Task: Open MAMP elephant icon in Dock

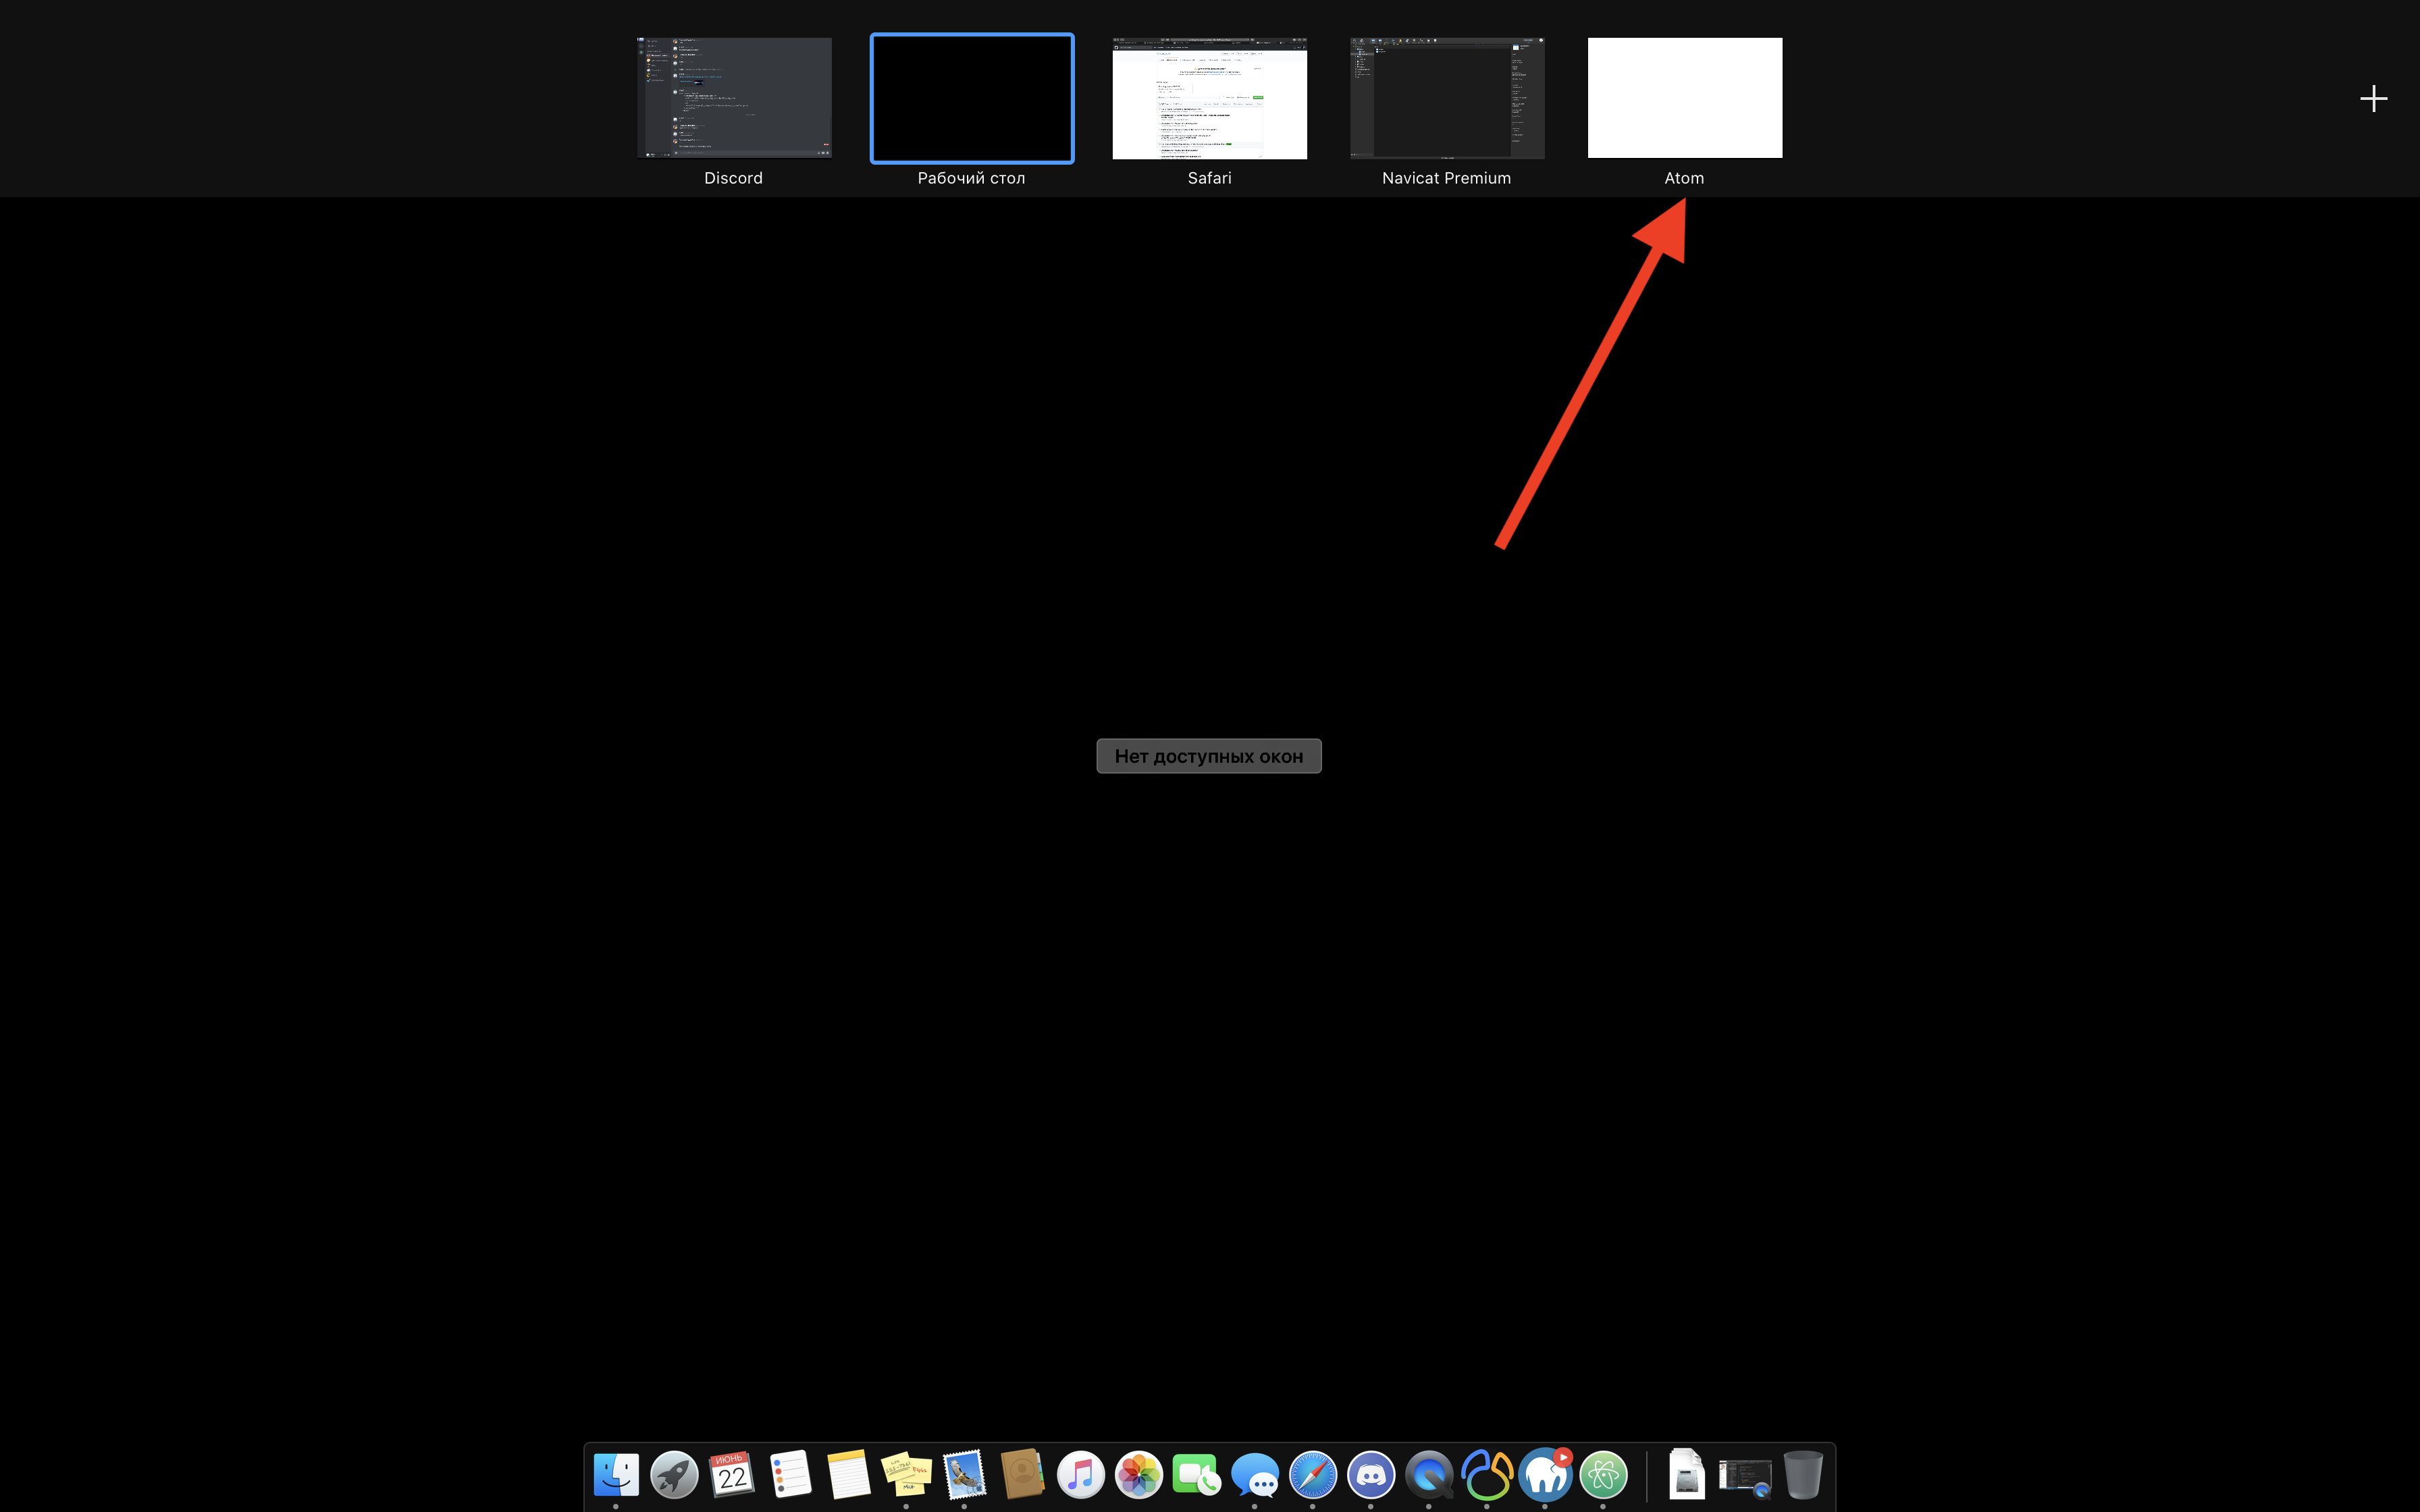Action: [1544, 1474]
